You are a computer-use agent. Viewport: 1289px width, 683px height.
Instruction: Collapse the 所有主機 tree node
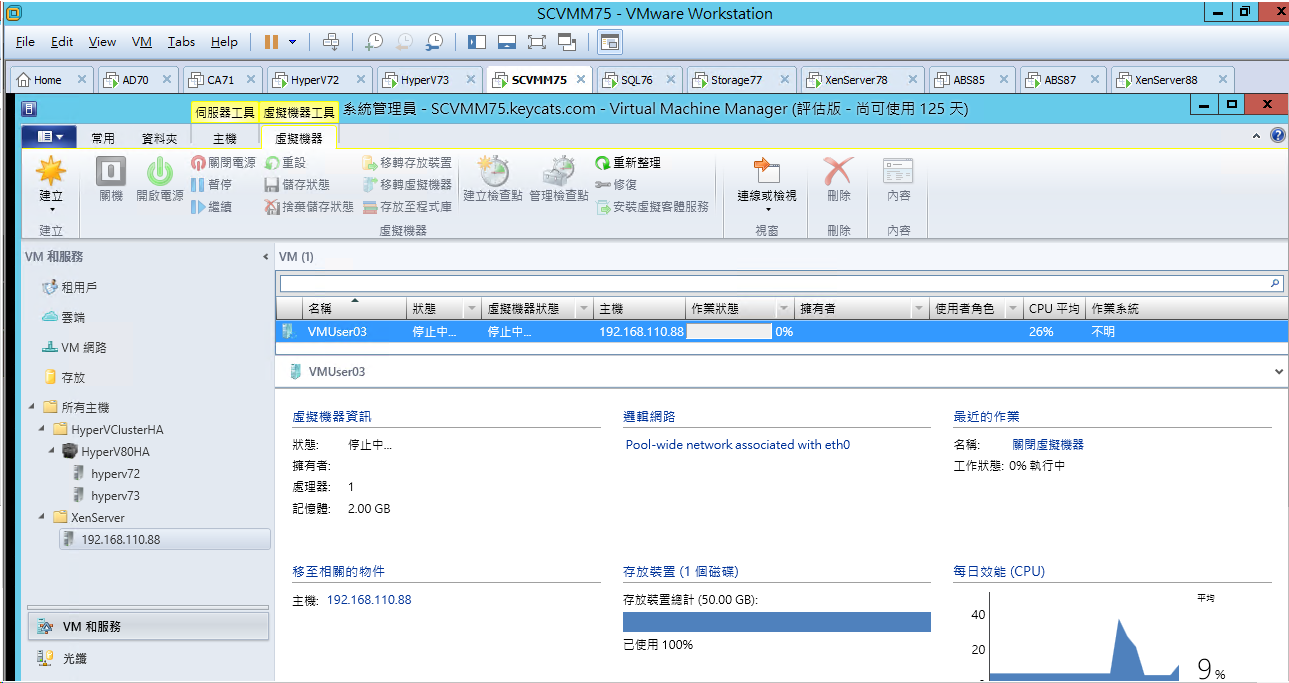click(x=32, y=407)
